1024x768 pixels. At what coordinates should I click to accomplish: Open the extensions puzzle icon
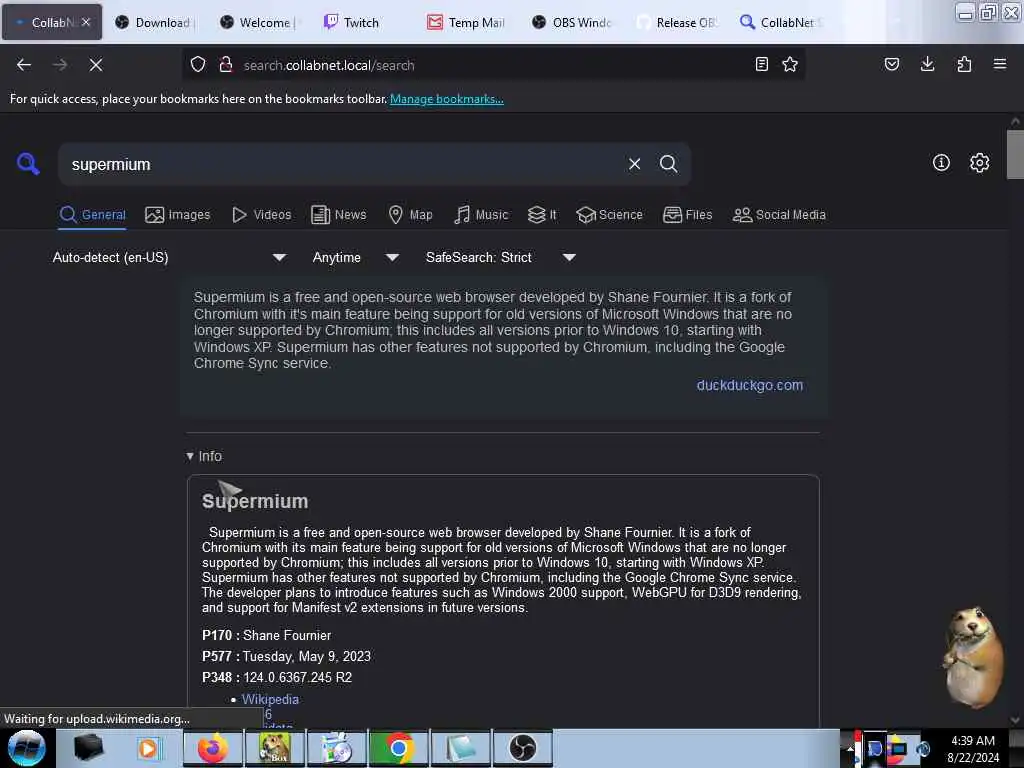tap(964, 64)
